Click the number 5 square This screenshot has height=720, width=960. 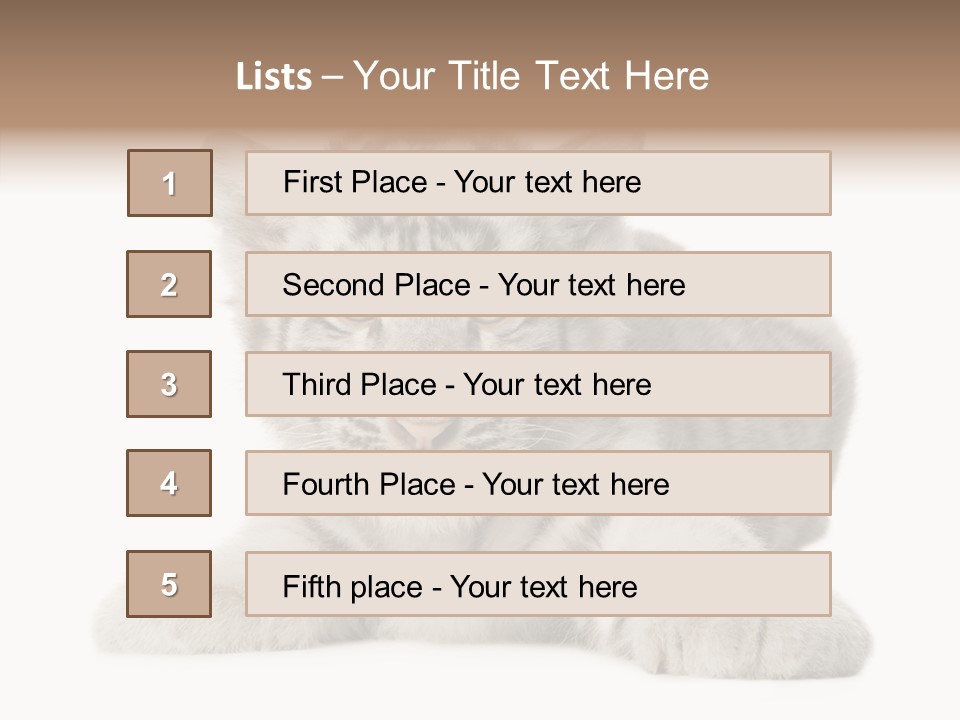(x=169, y=584)
